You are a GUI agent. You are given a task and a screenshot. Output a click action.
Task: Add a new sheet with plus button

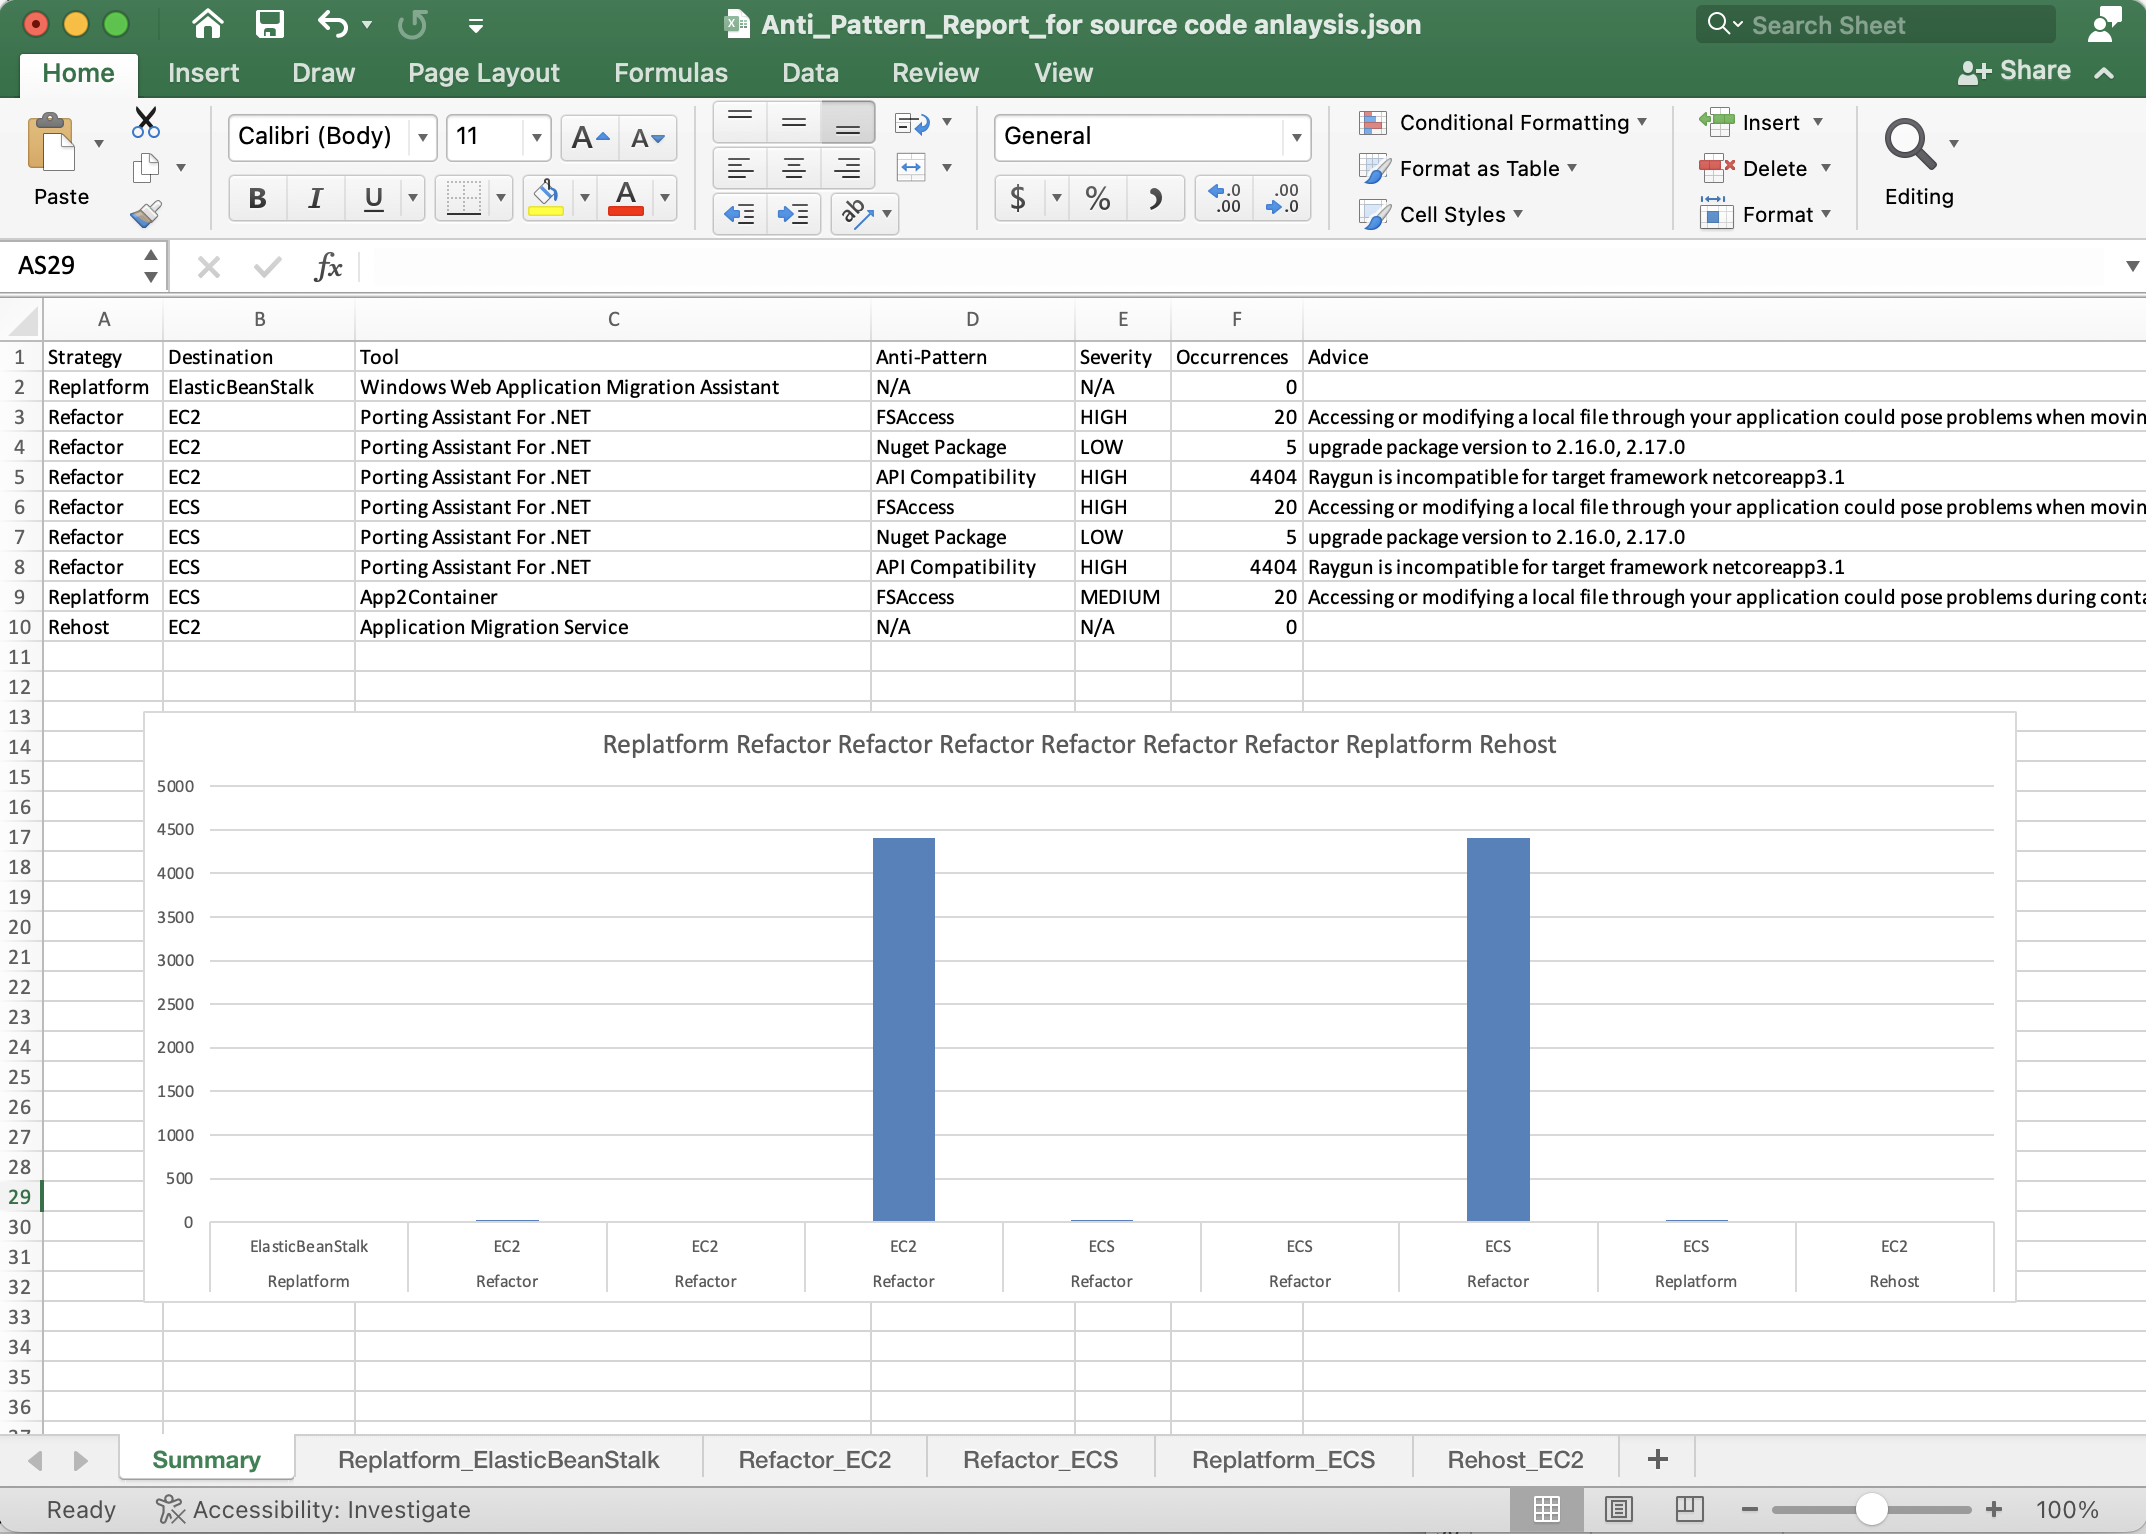coord(1657,1459)
